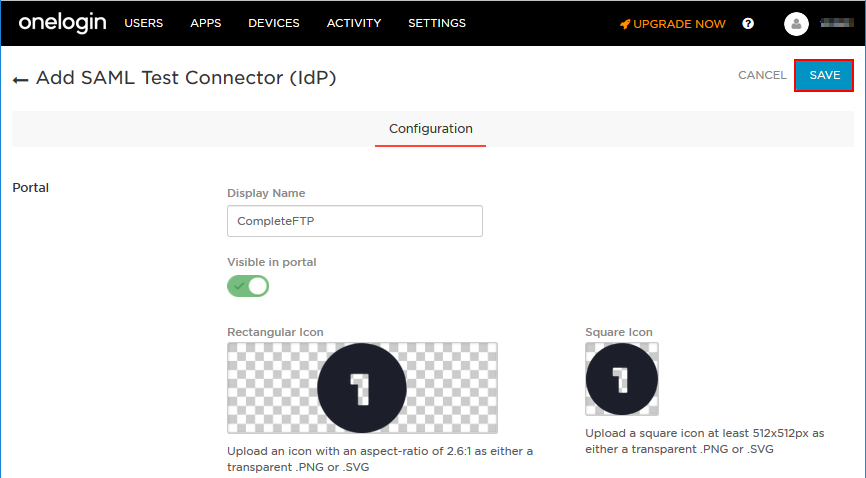Click the blurred username in the header
The height and width of the screenshot is (478, 866).
tap(836, 23)
